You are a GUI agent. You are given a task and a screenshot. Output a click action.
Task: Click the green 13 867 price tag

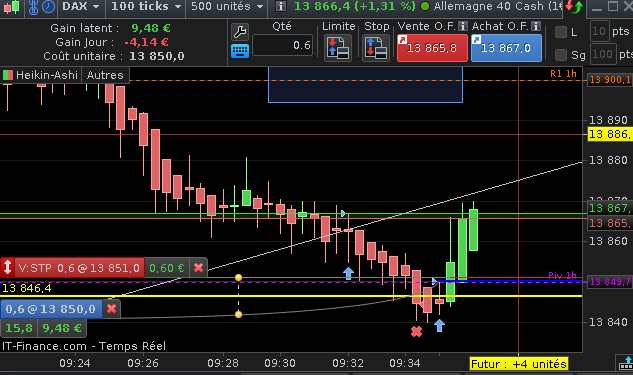point(610,208)
